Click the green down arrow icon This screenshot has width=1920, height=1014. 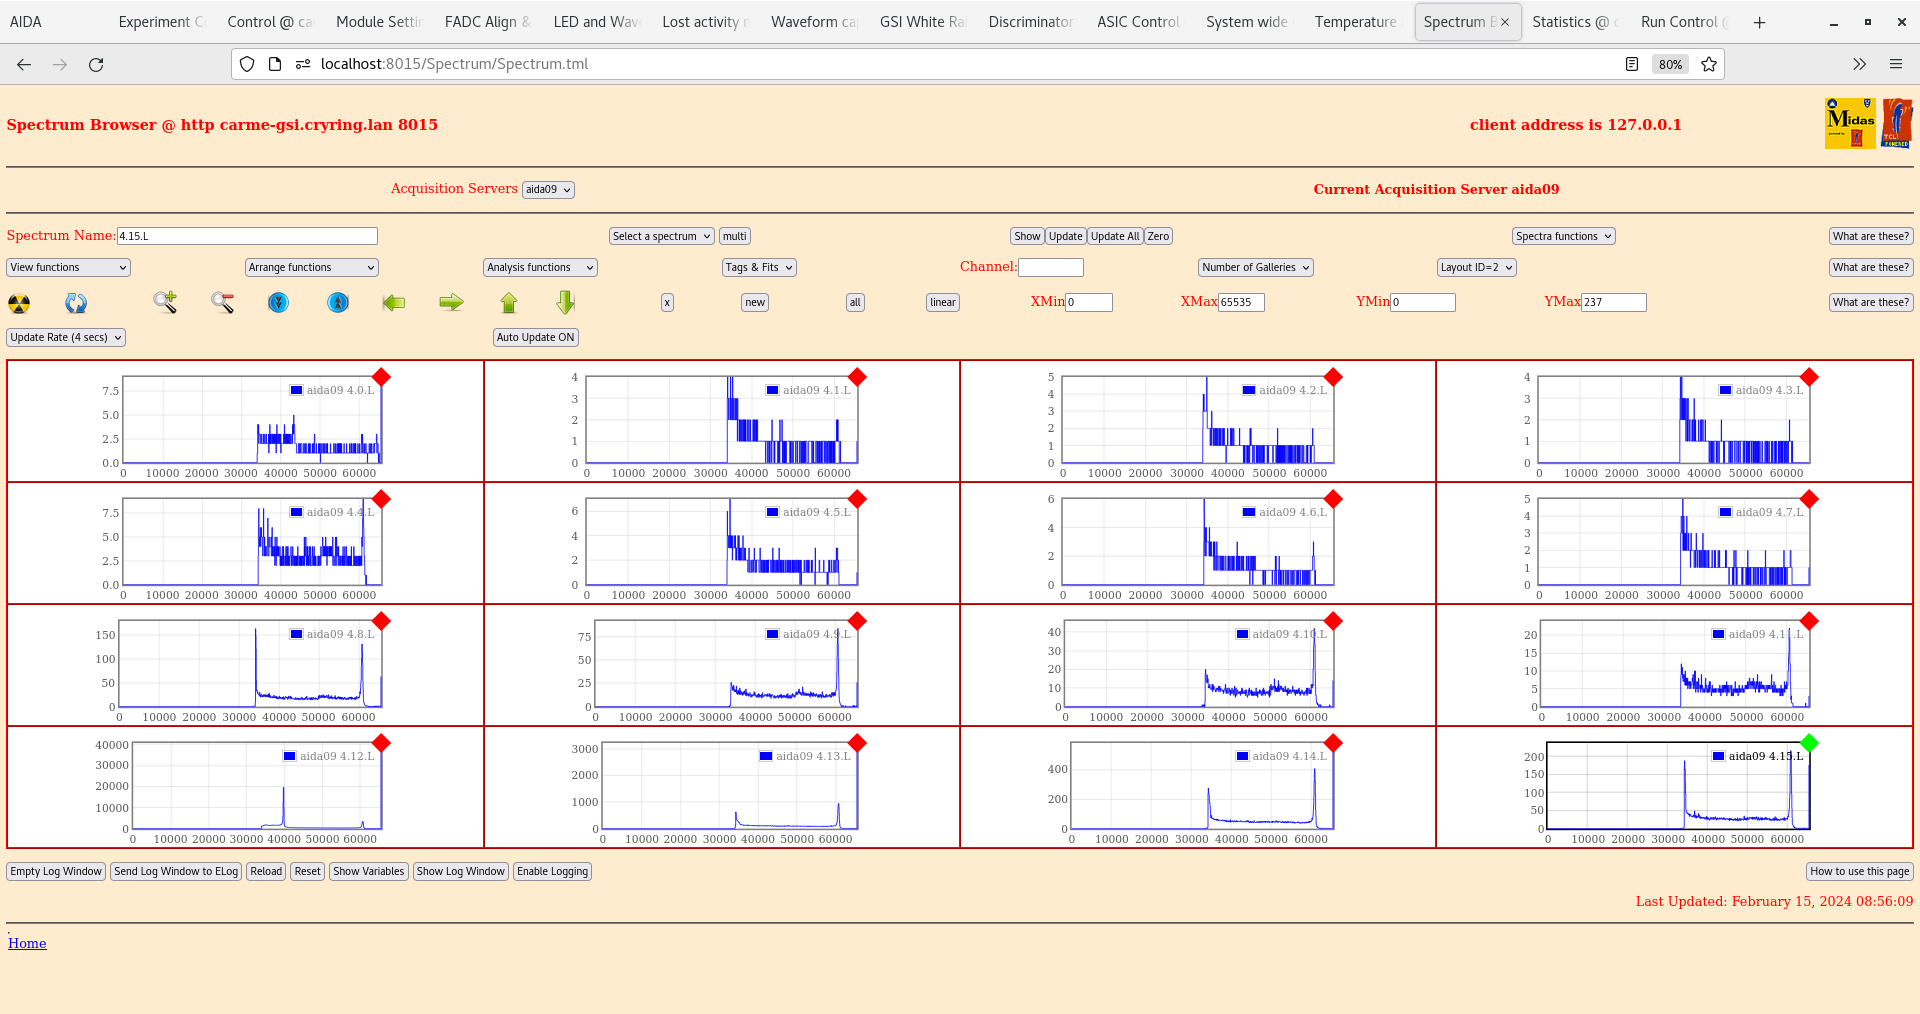(x=566, y=302)
